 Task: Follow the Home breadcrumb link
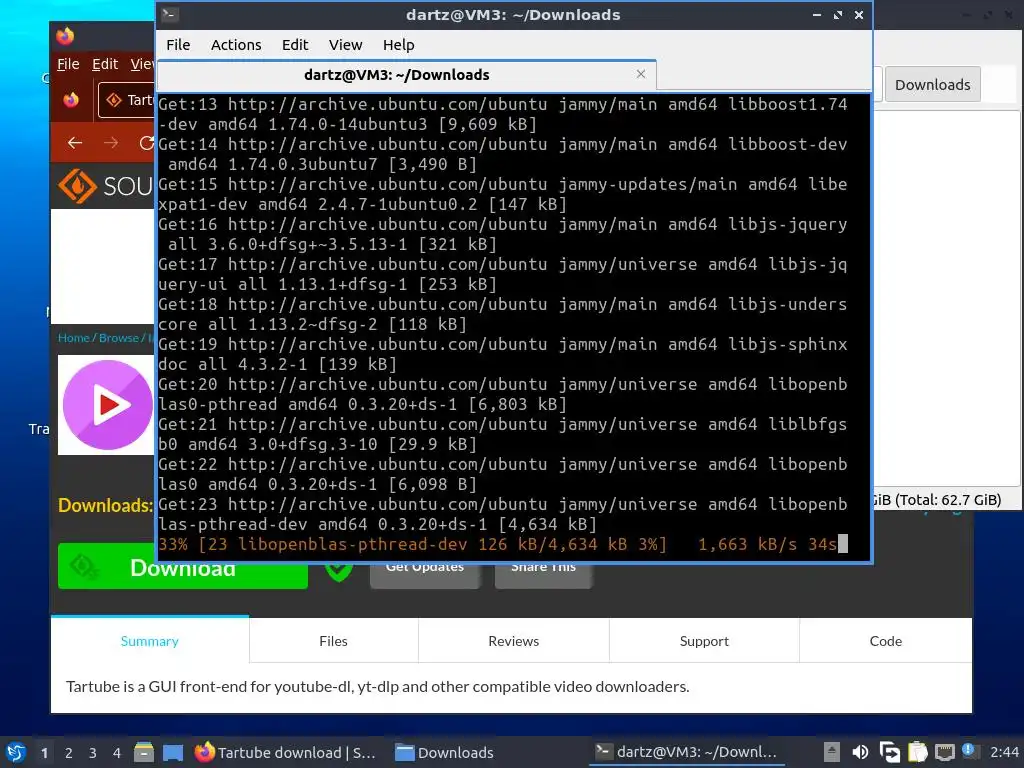coord(73,338)
